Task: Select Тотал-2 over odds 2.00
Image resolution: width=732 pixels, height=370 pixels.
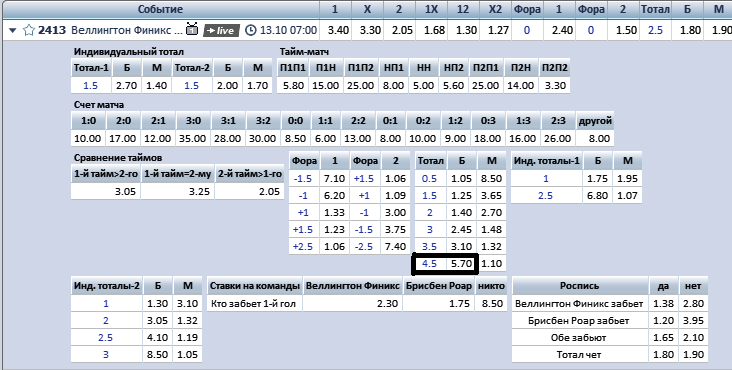Action: pos(228,85)
